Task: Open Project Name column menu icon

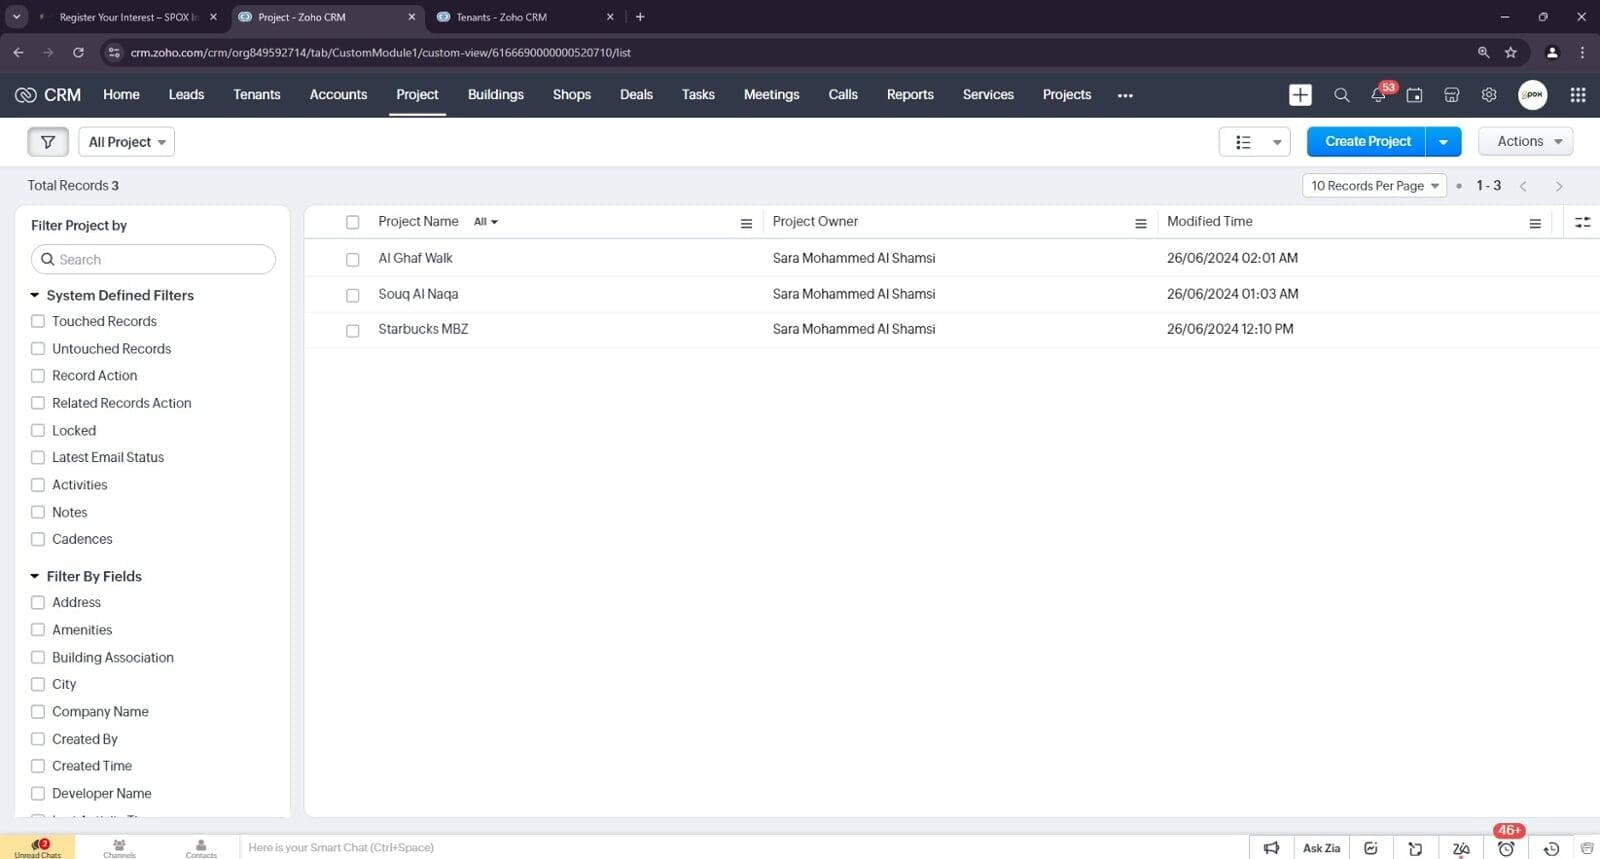Action: [746, 223]
